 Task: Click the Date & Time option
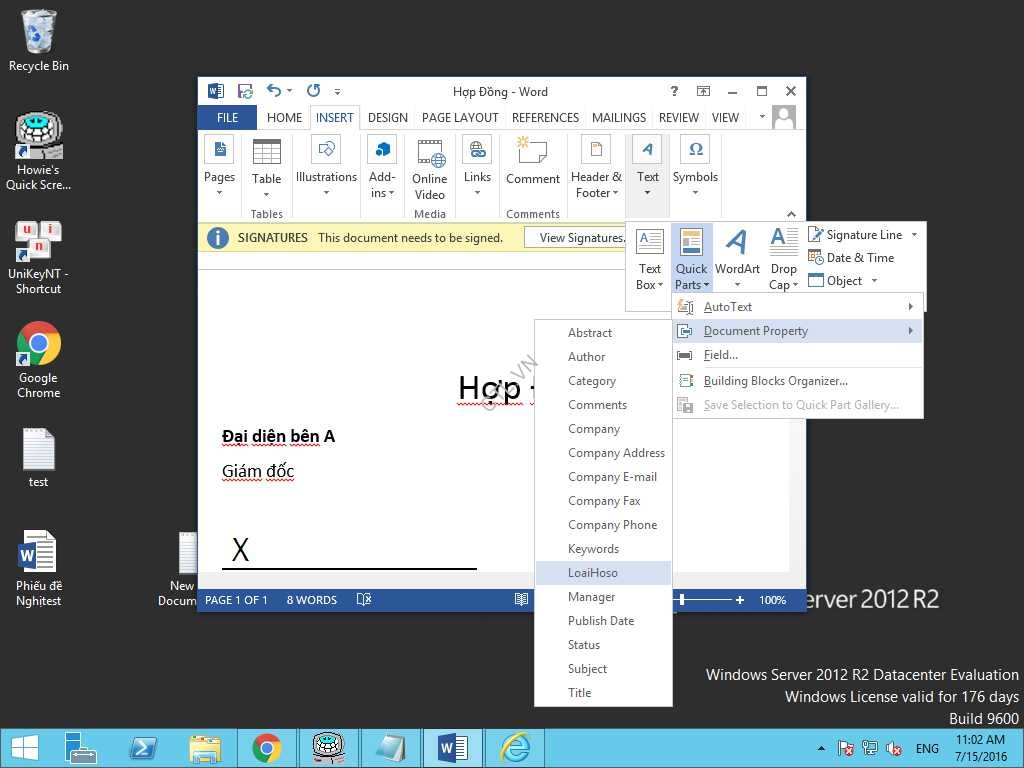[x=859, y=258]
